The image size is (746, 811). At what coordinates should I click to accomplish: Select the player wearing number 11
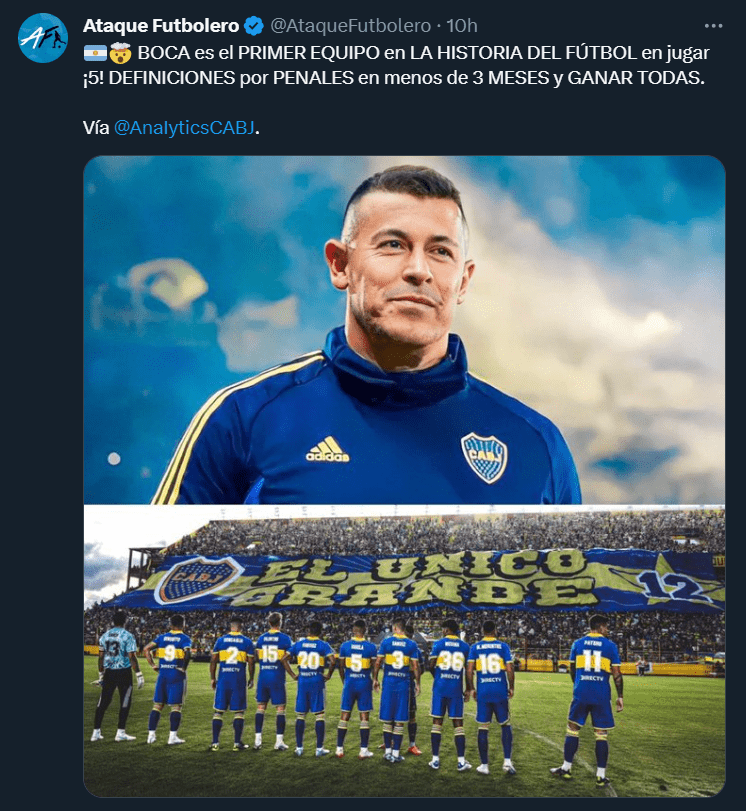click(x=592, y=695)
